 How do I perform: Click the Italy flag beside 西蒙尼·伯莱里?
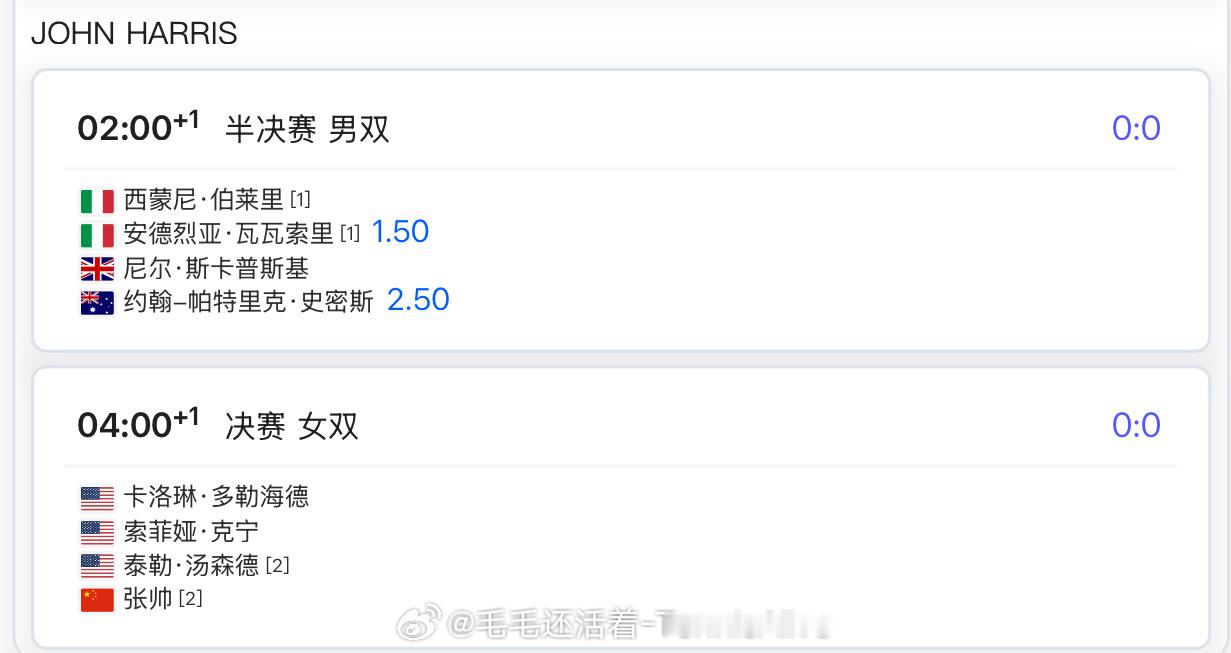pos(97,201)
